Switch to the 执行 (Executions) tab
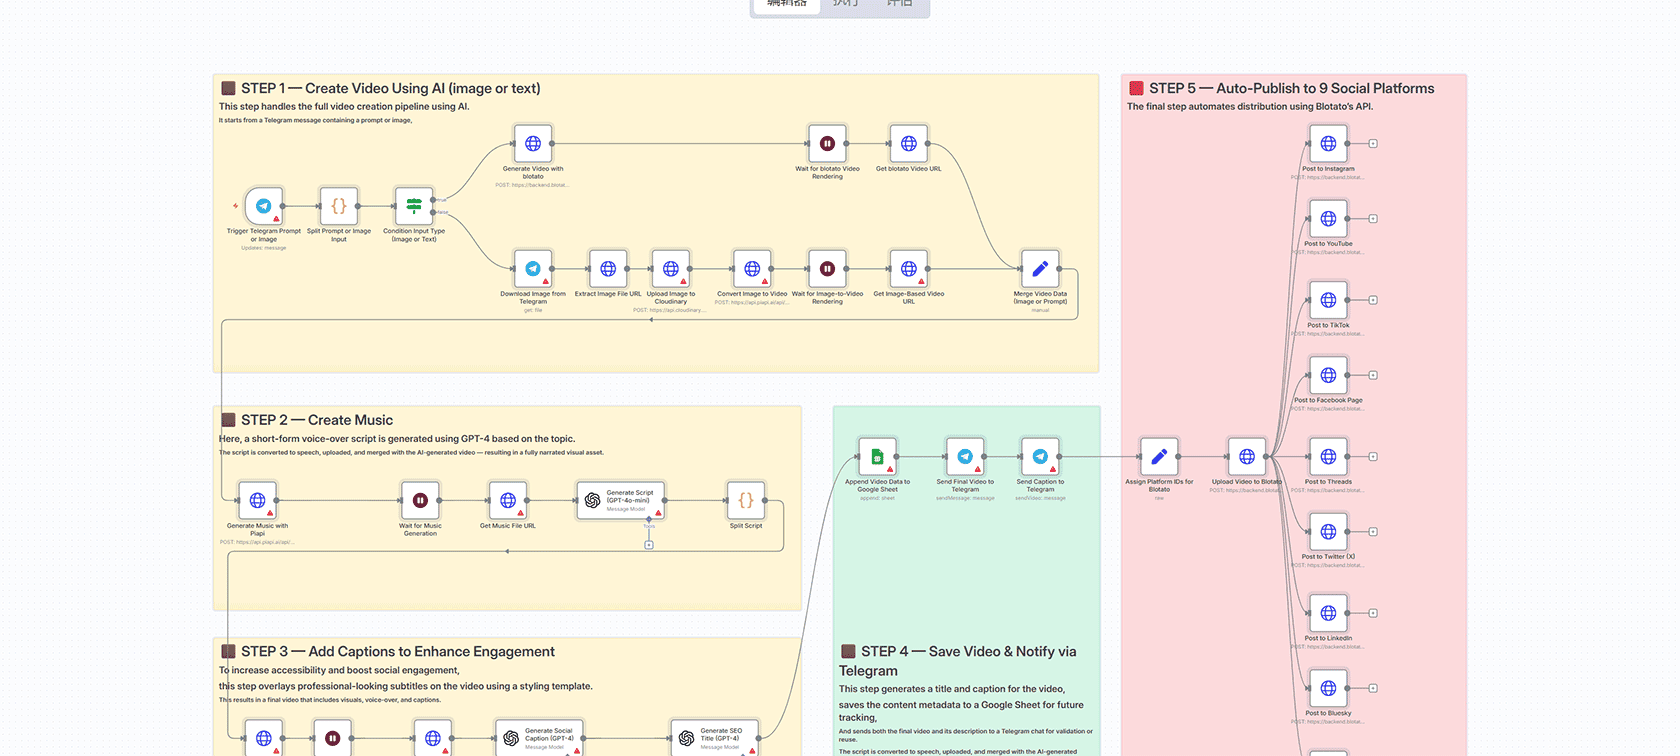 click(845, 5)
